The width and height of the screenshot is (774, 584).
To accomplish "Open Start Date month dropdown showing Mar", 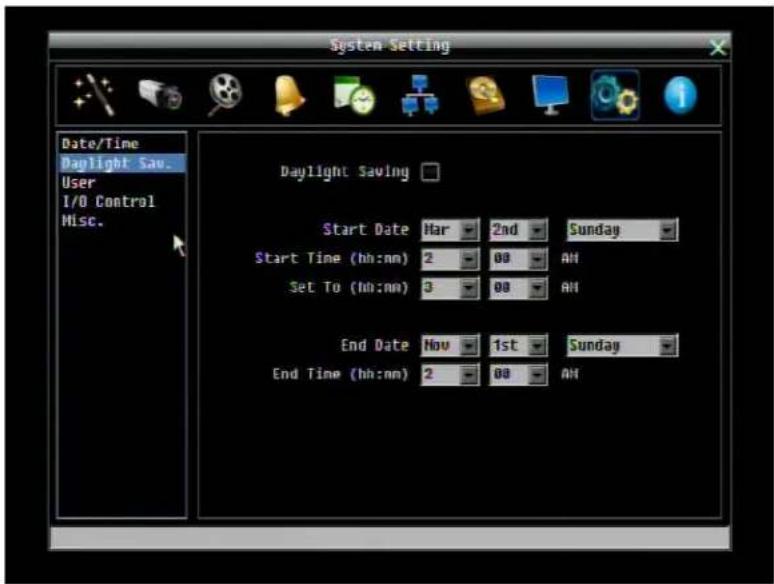I will coord(450,230).
